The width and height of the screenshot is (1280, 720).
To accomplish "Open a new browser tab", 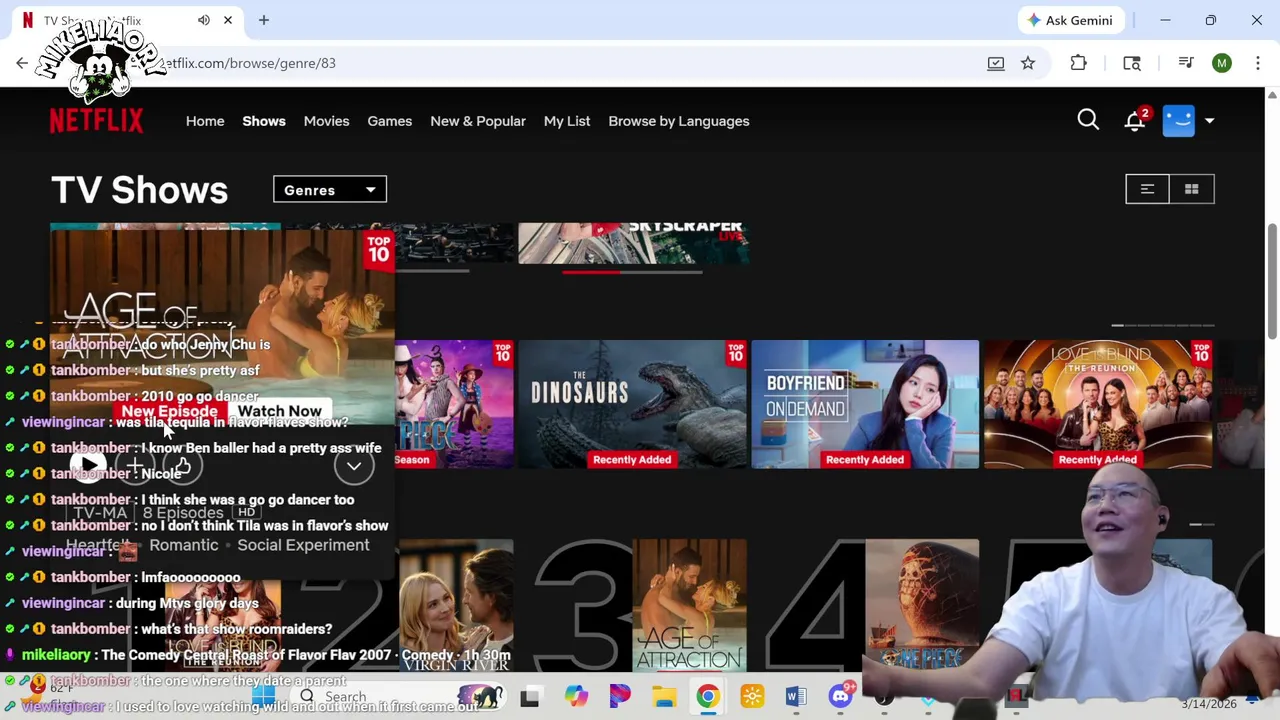I will coord(264,20).
